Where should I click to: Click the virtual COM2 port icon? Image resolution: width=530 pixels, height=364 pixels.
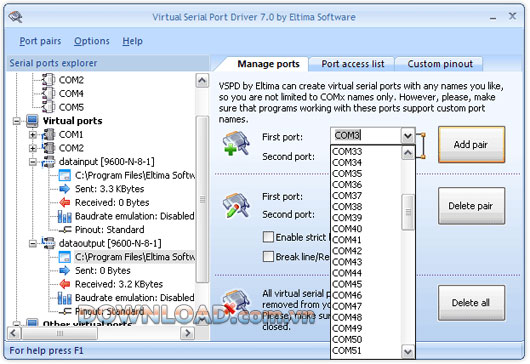pos(48,148)
